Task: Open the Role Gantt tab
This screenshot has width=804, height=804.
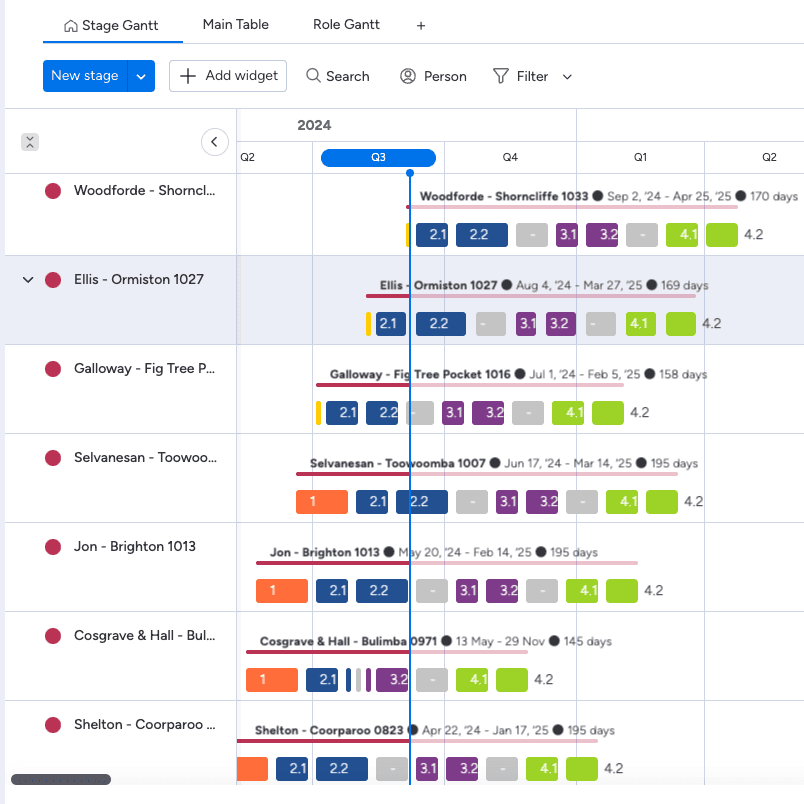Action: [x=346, y=24]
